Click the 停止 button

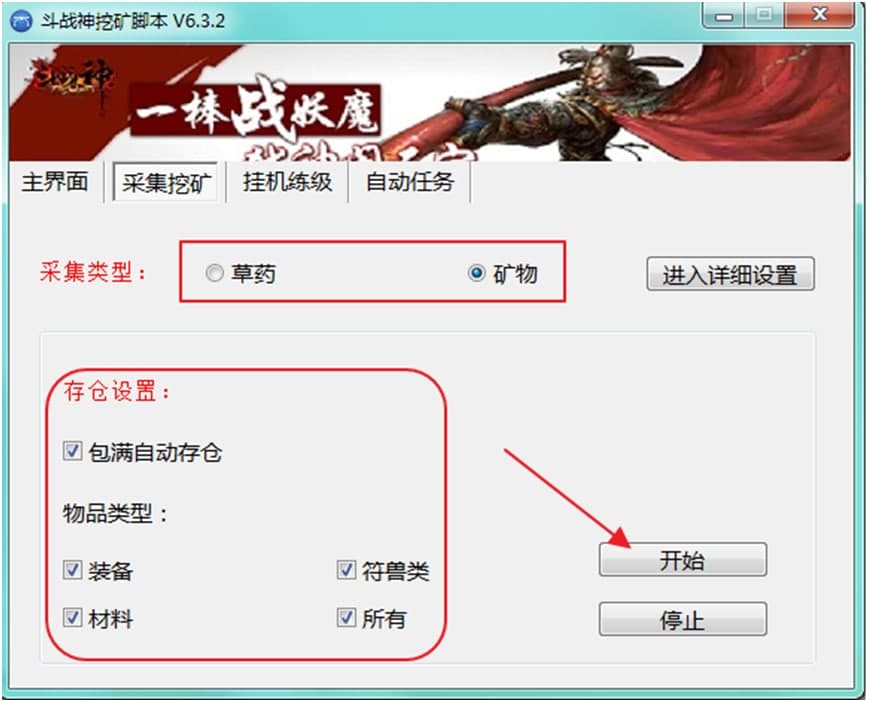(683, 619)
